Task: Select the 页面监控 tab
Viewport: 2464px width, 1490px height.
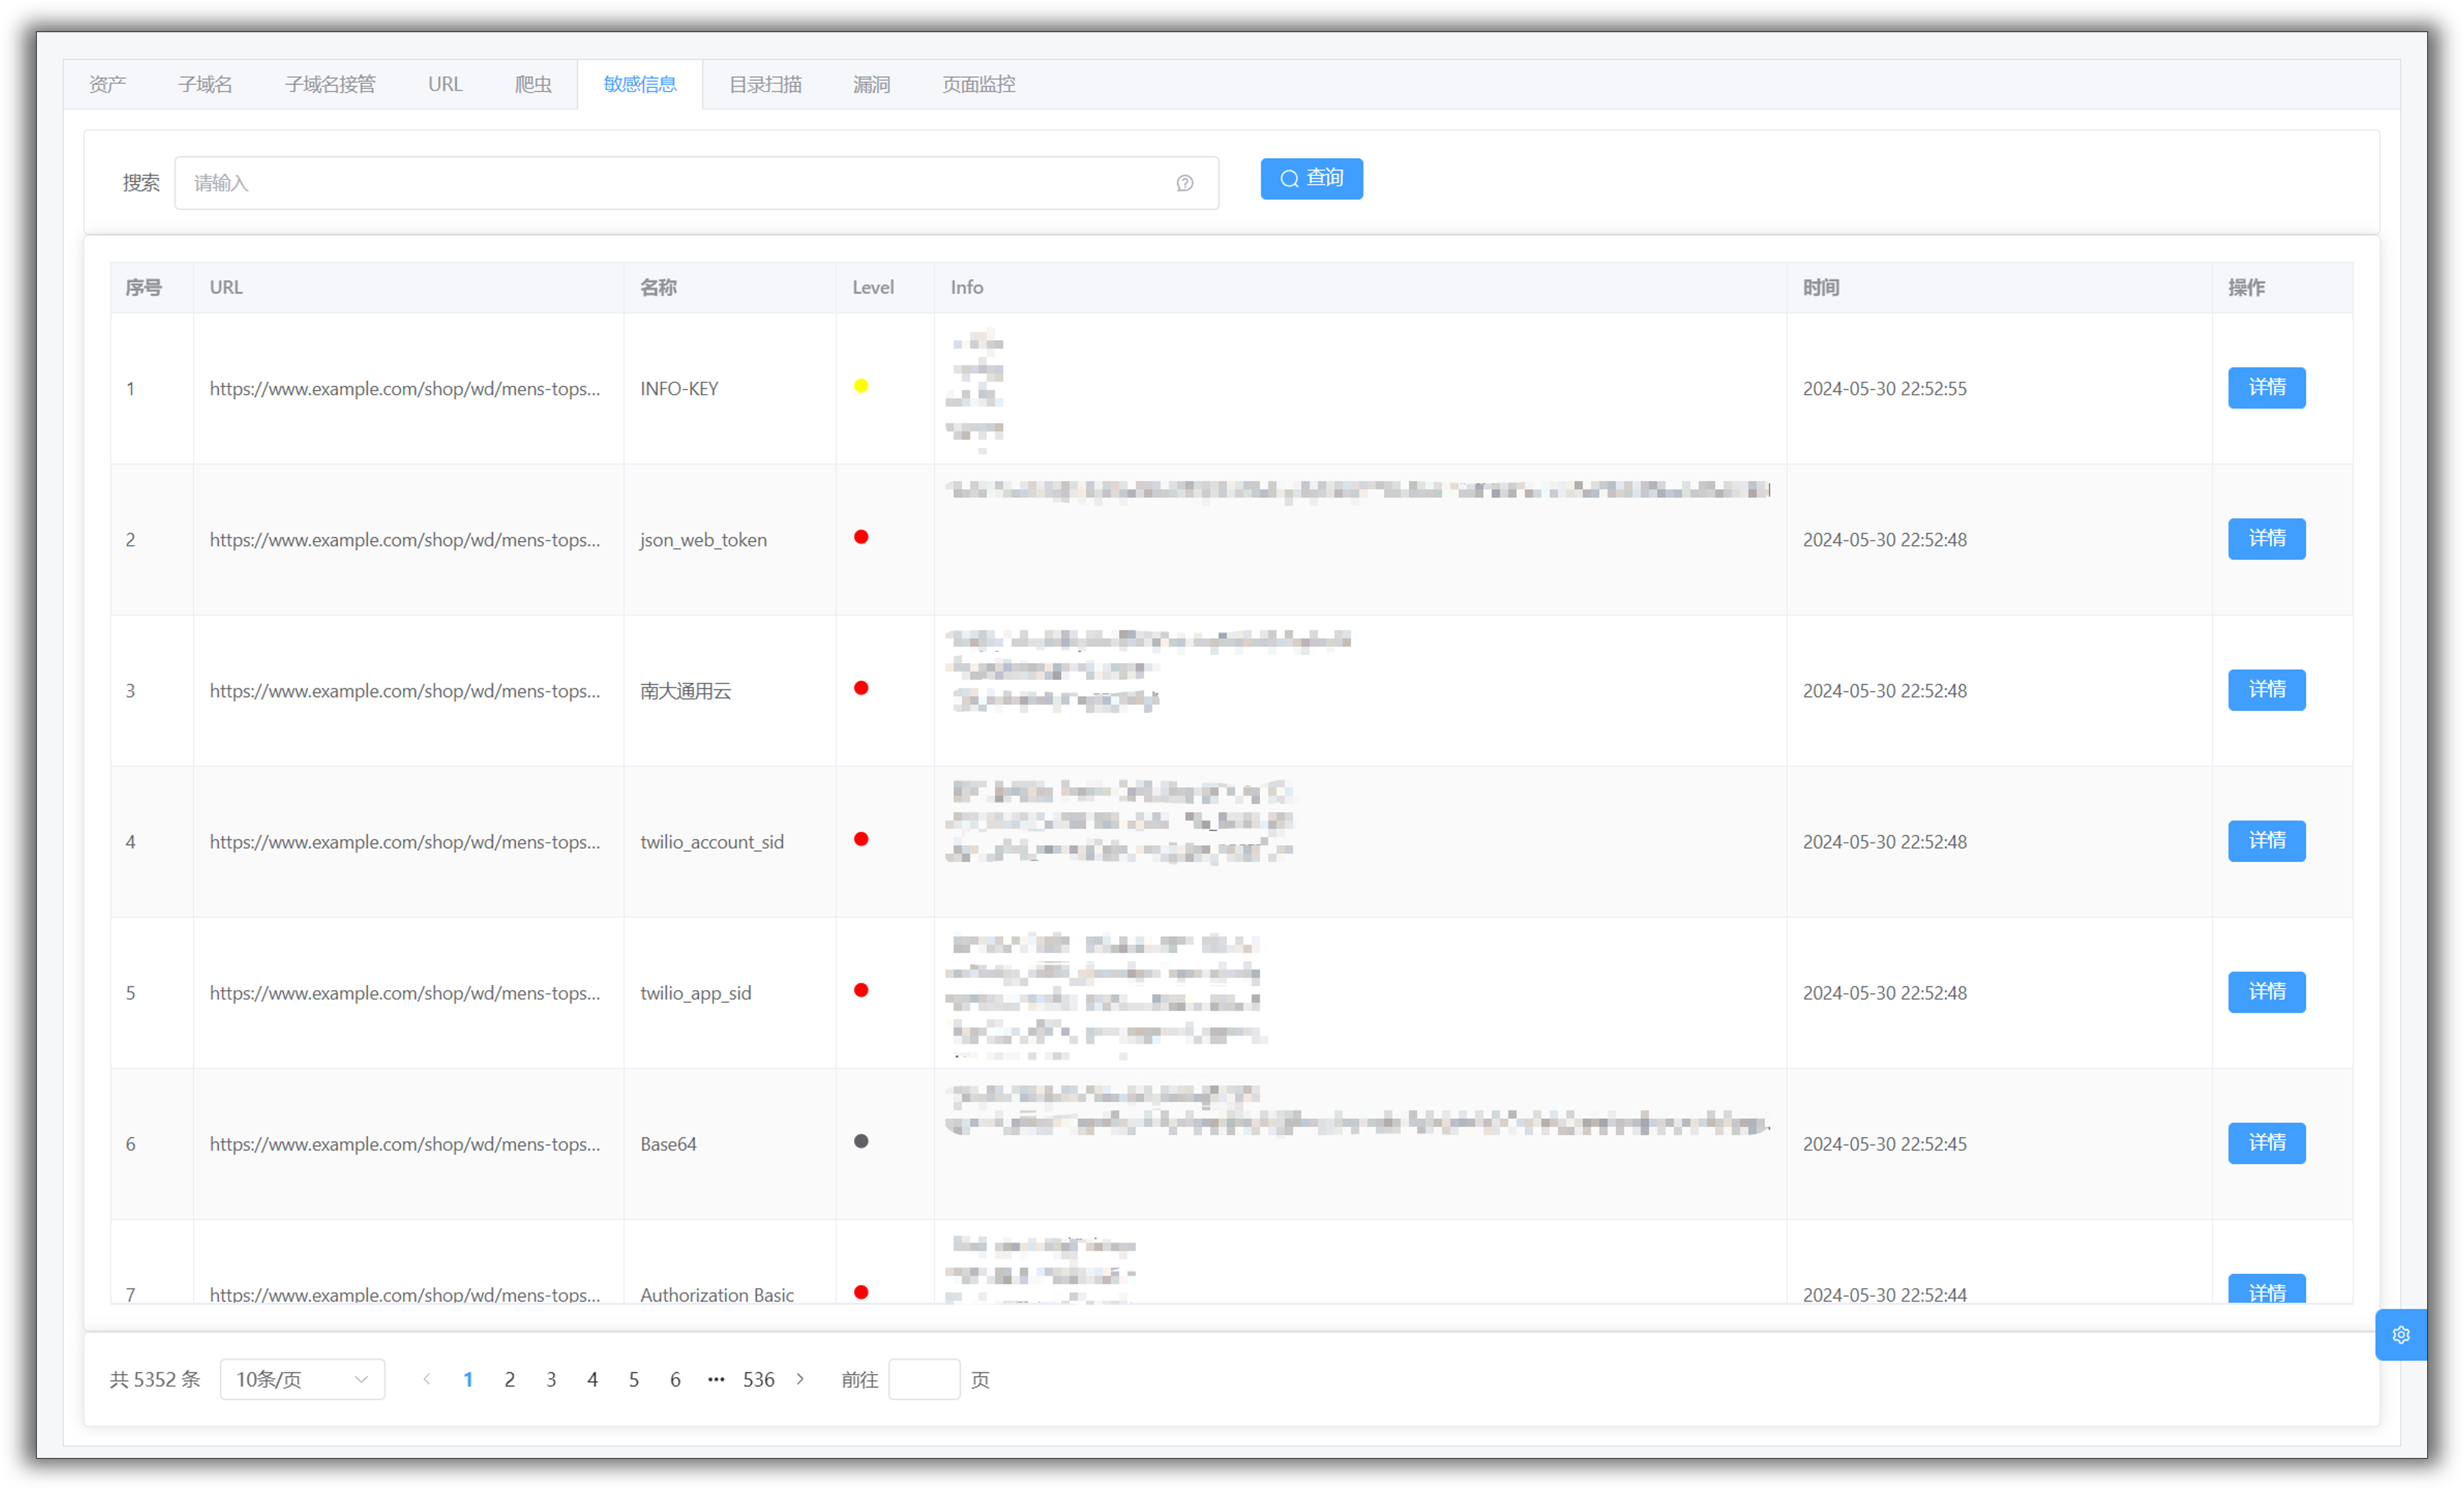Action: 978,84
